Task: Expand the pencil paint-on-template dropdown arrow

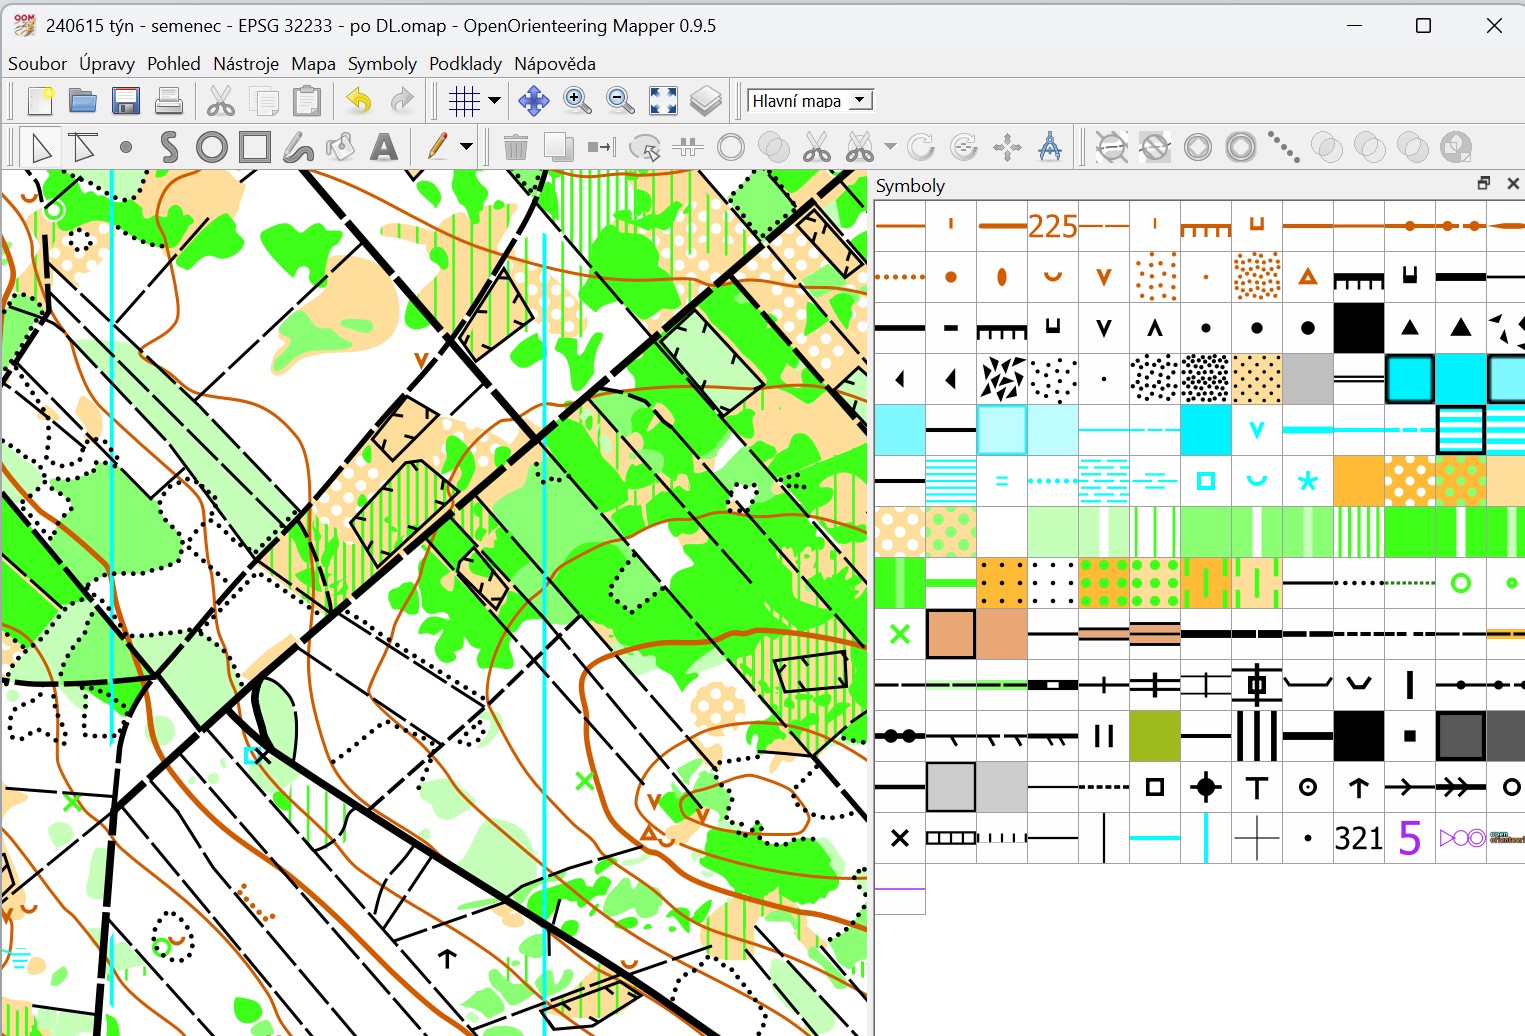Action: point(466,148)
